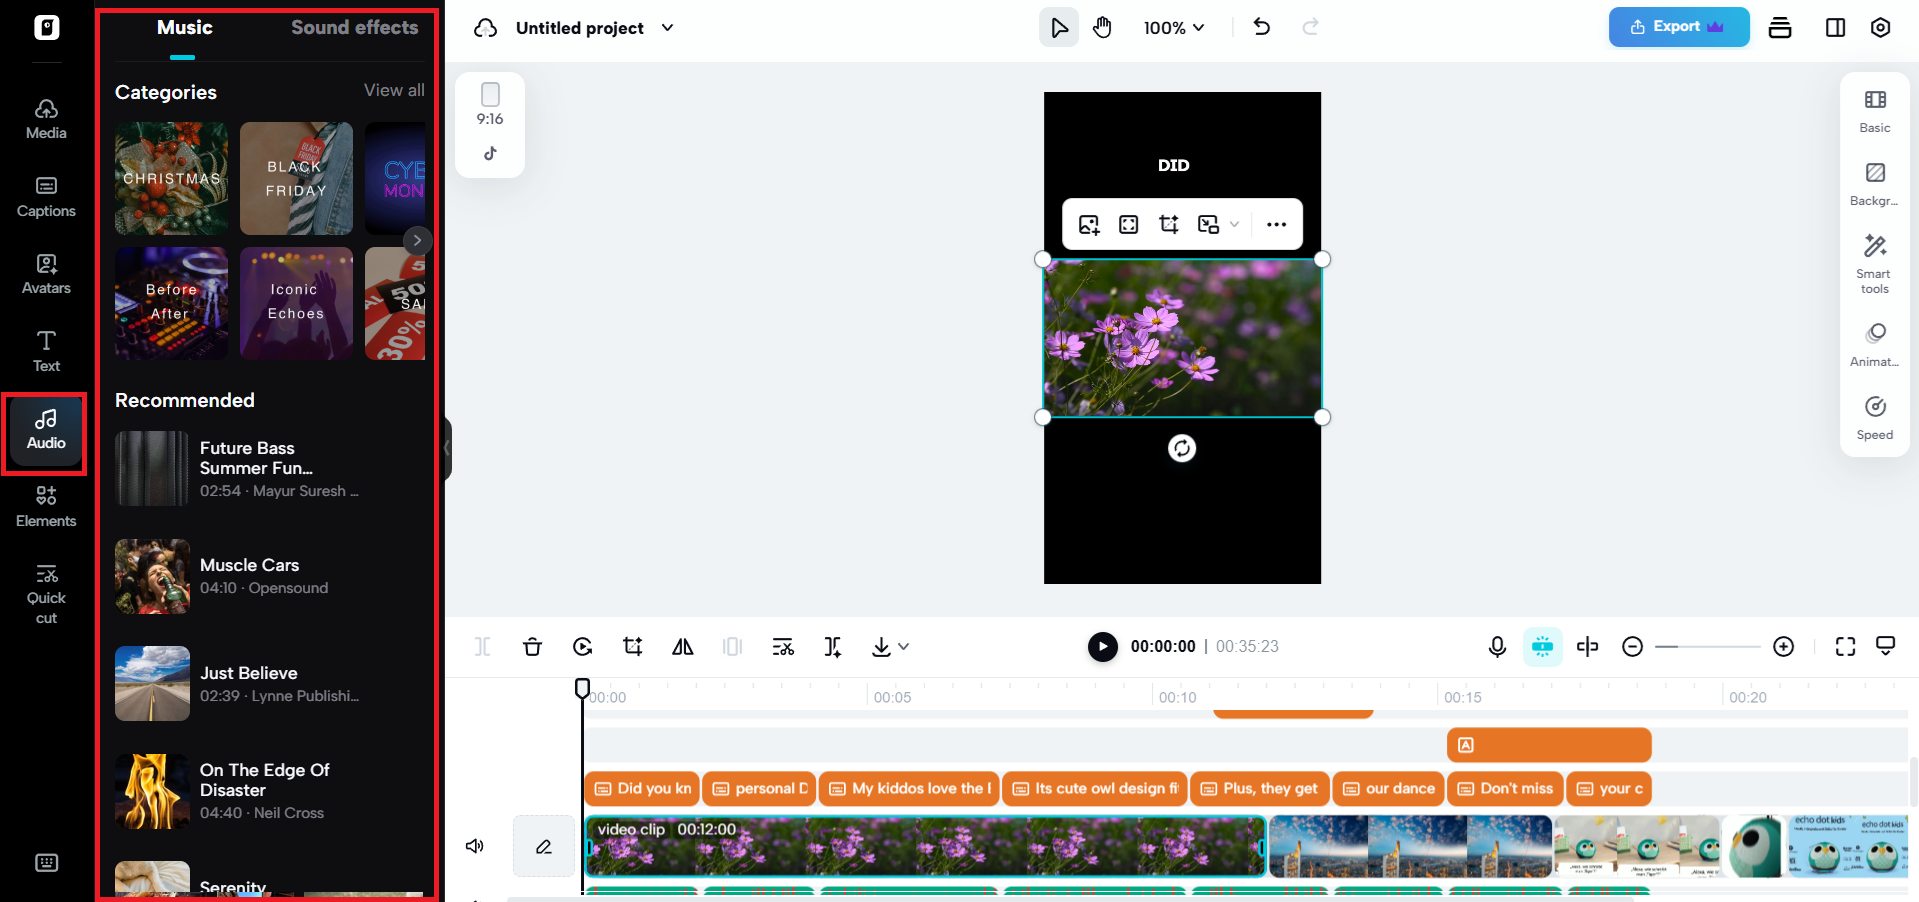Select the Text tool in the sidebar
The height and width of the screenshot is (902, 1919).
tap(45, 349)
